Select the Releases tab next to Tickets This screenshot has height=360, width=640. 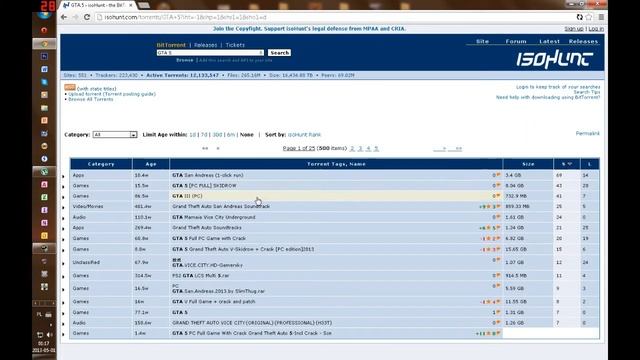pos(205,45)
